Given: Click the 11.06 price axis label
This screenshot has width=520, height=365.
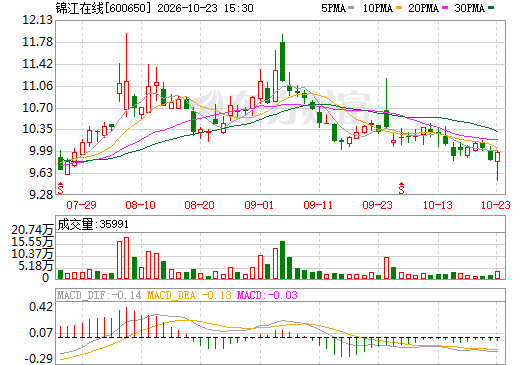Looking at the screenshot, I should tap(37, 86).
